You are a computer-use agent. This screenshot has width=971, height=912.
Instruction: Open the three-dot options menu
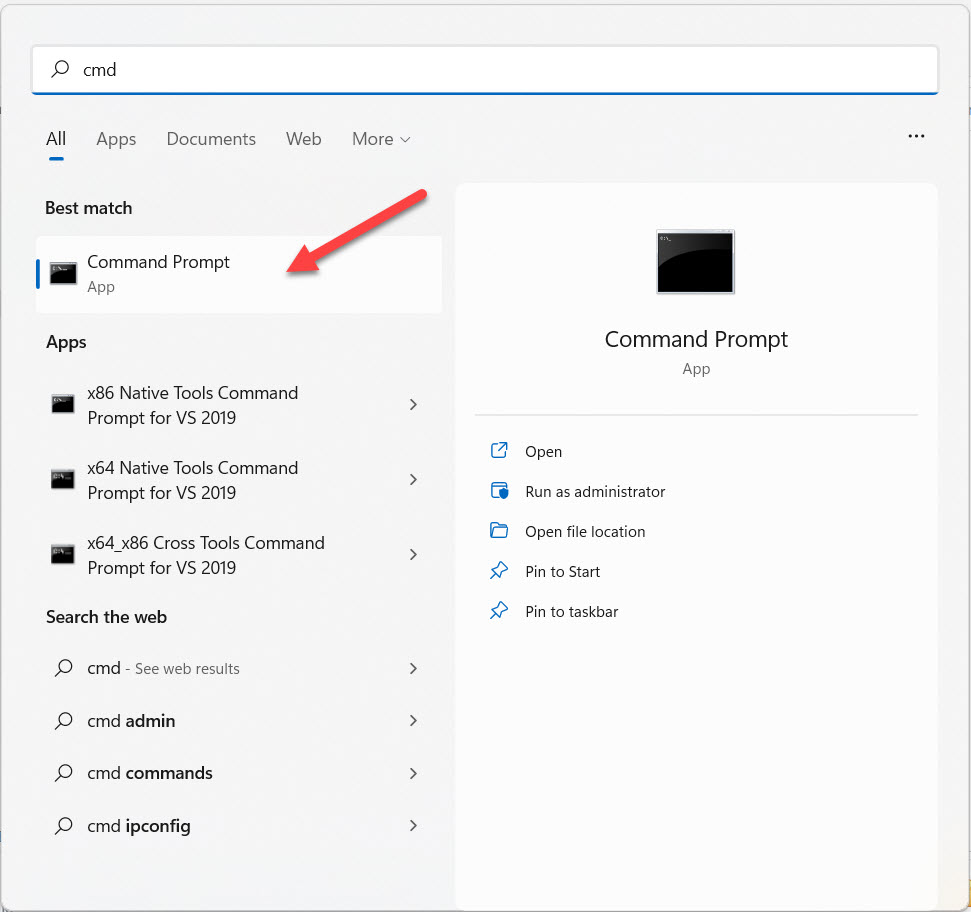pyautogui.click(x=916, y=136)
